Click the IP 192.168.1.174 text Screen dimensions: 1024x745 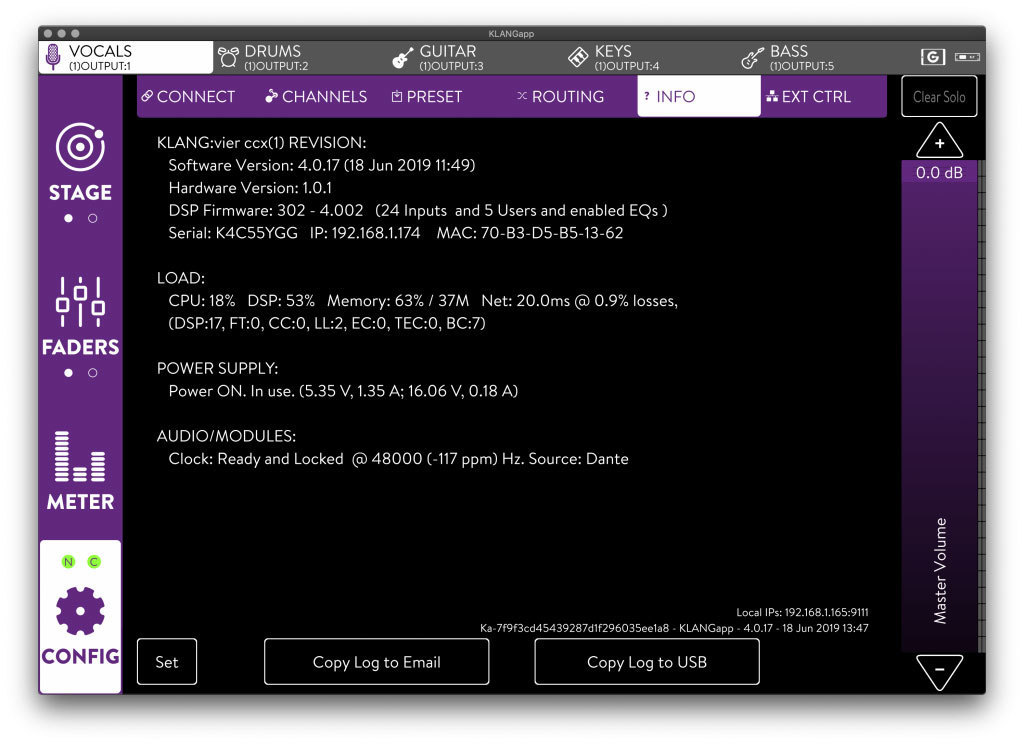pyautogui.click(x=365, y=233)
